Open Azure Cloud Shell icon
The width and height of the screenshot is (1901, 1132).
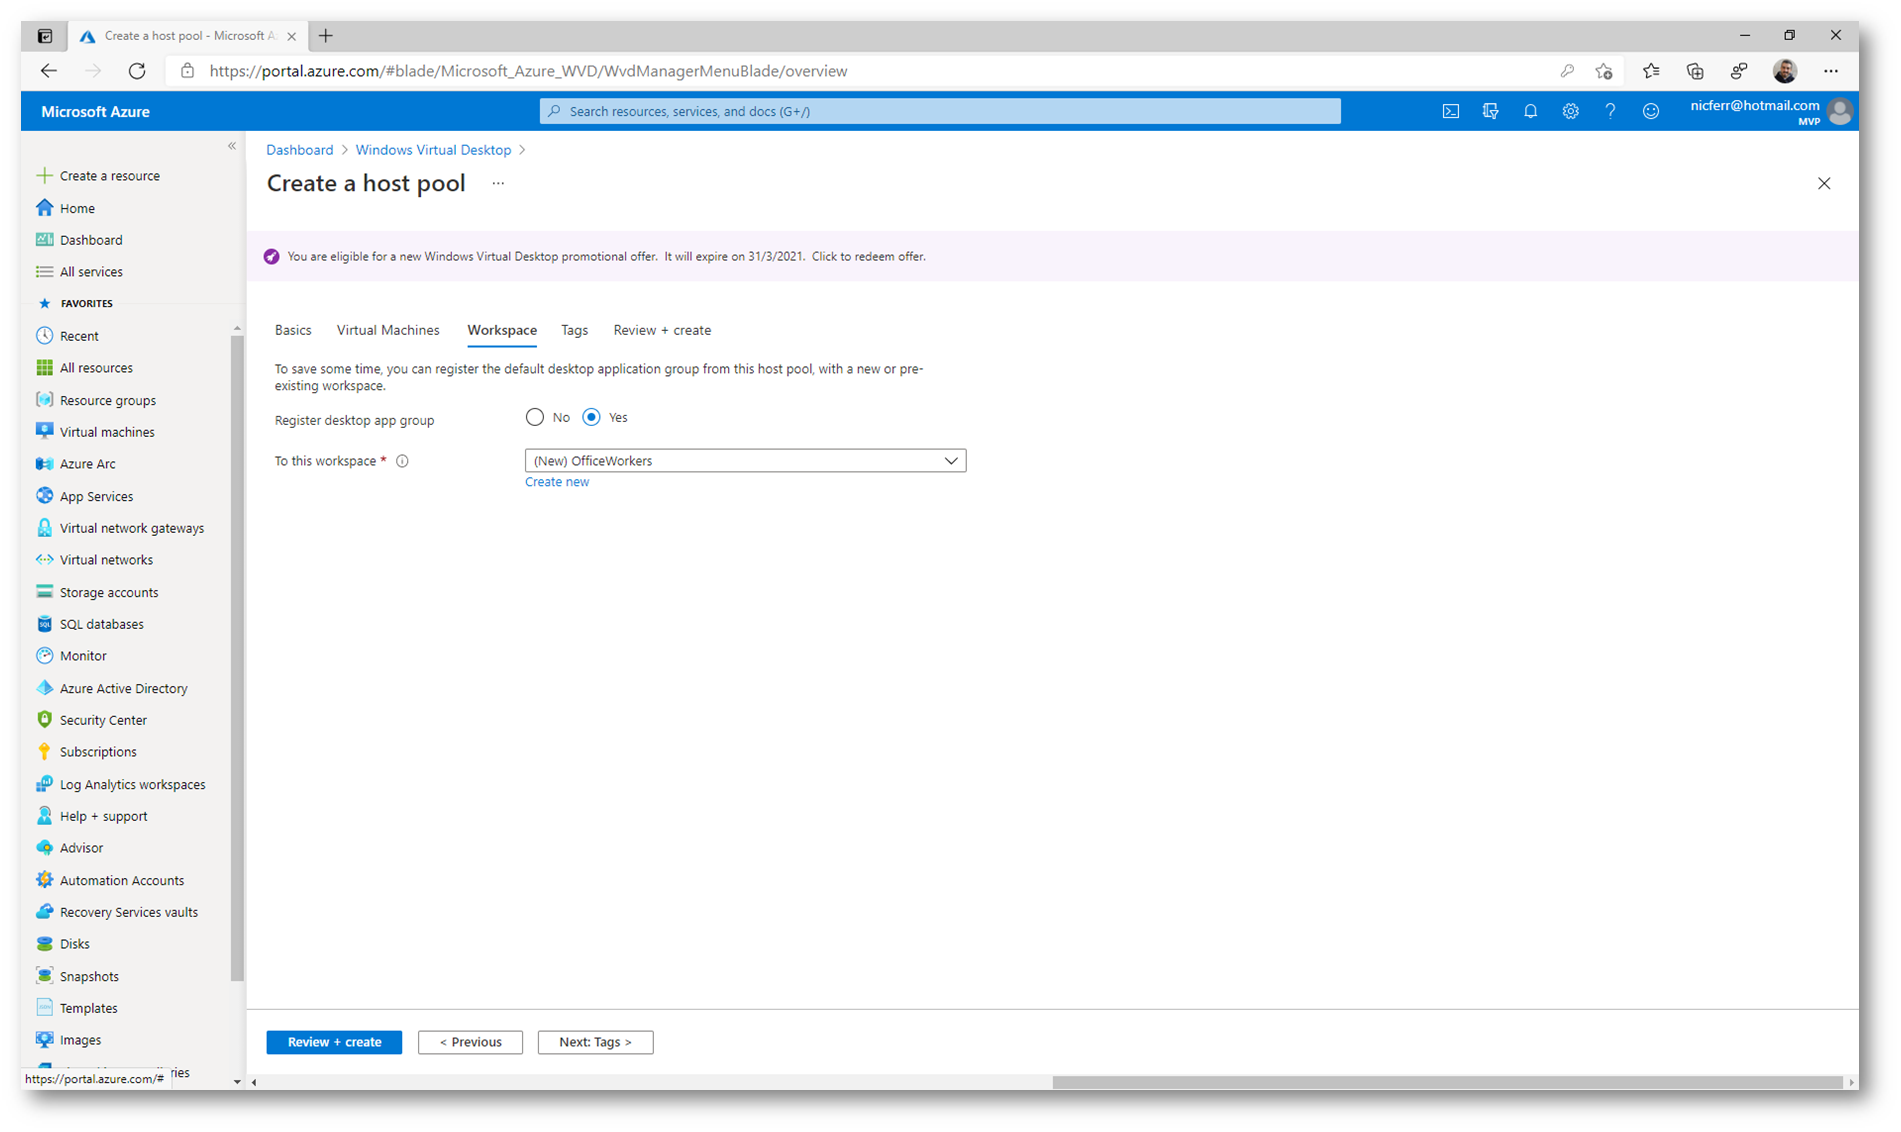coord(1450,111)
